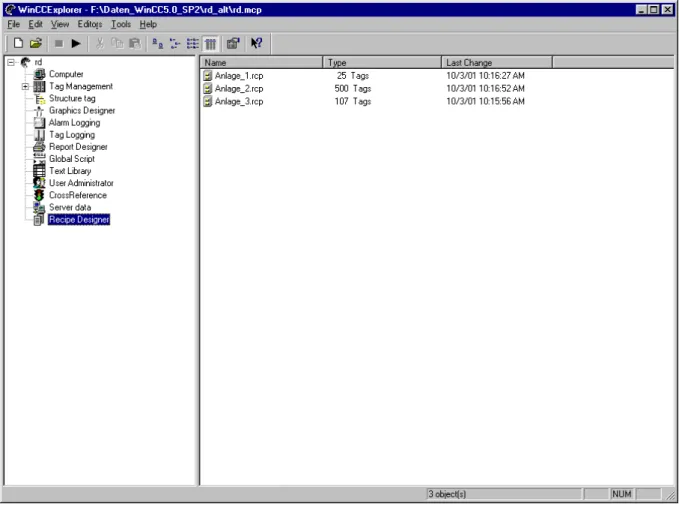Select Alarm Logging in the tree
Viewport: 679px width, 507px height.
[74, 123]
